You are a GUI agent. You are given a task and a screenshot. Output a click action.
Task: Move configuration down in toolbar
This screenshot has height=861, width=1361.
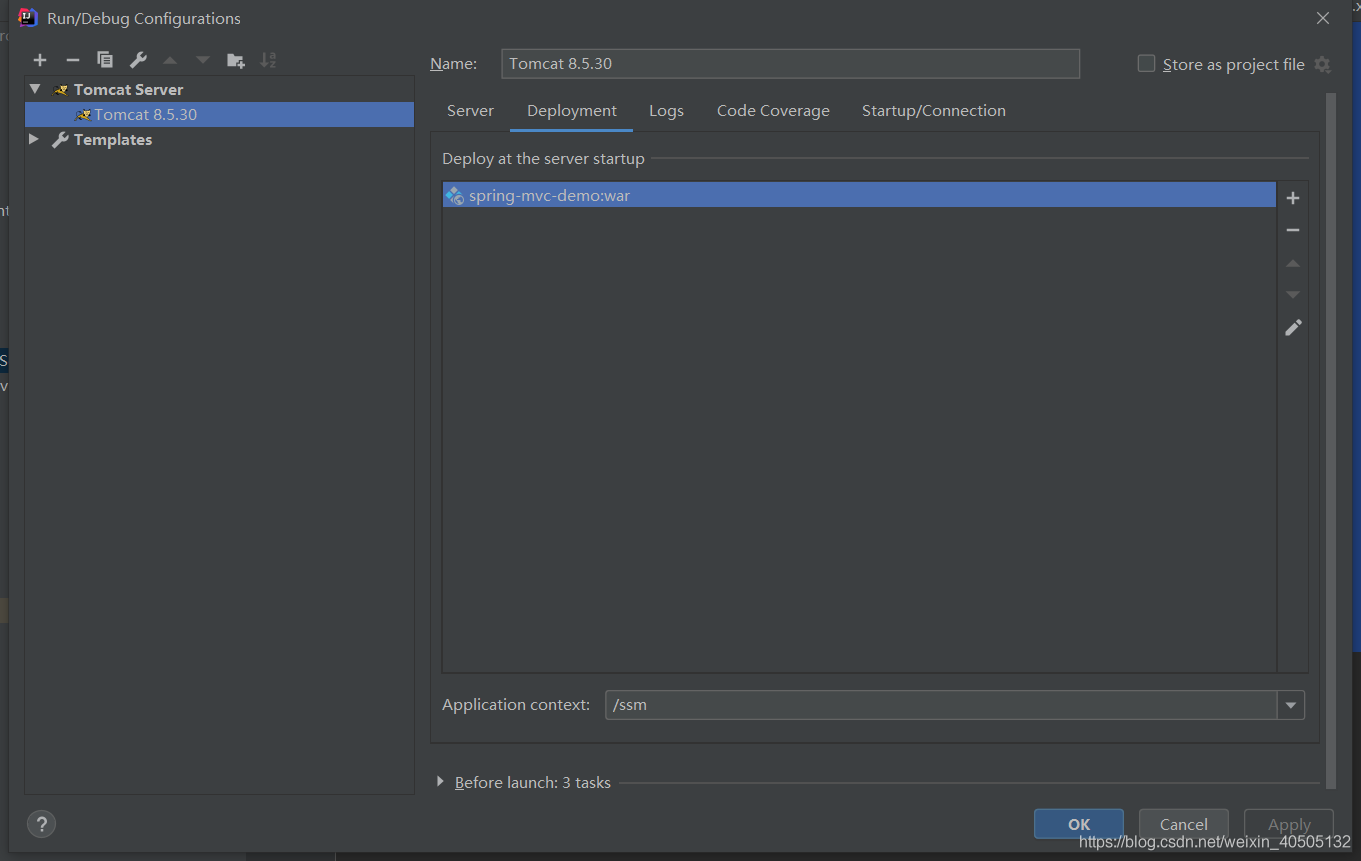click(x=203, y=60)
